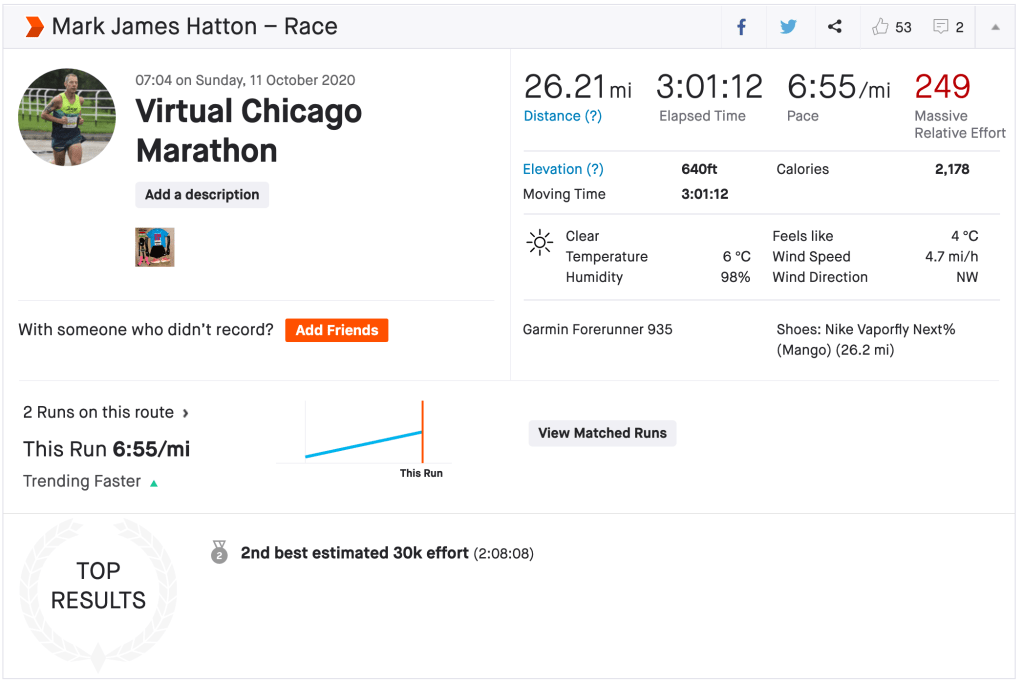The height and width of the screenshot is (685, 1023).
Task: Collapse the activity header with up arrow
Action: (x=995, y=27)
